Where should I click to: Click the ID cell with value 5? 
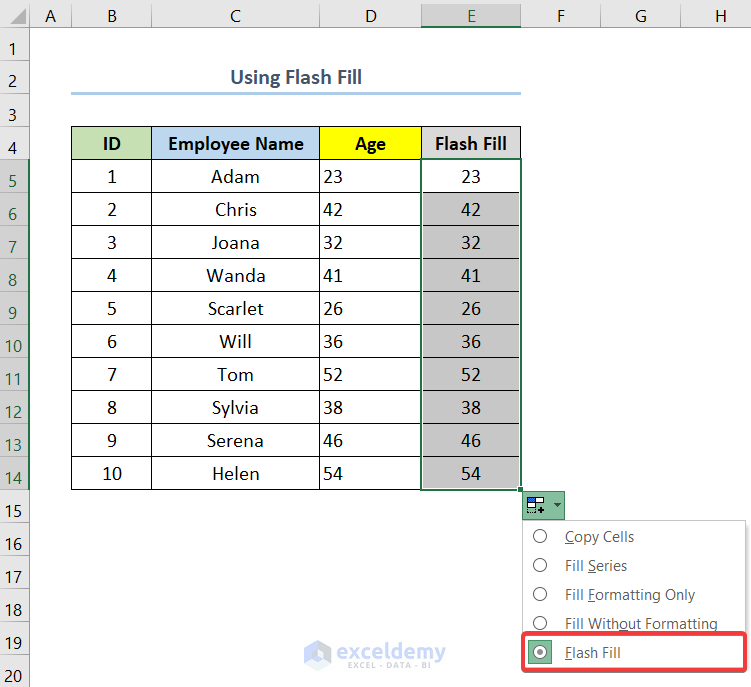coord(112,309)
